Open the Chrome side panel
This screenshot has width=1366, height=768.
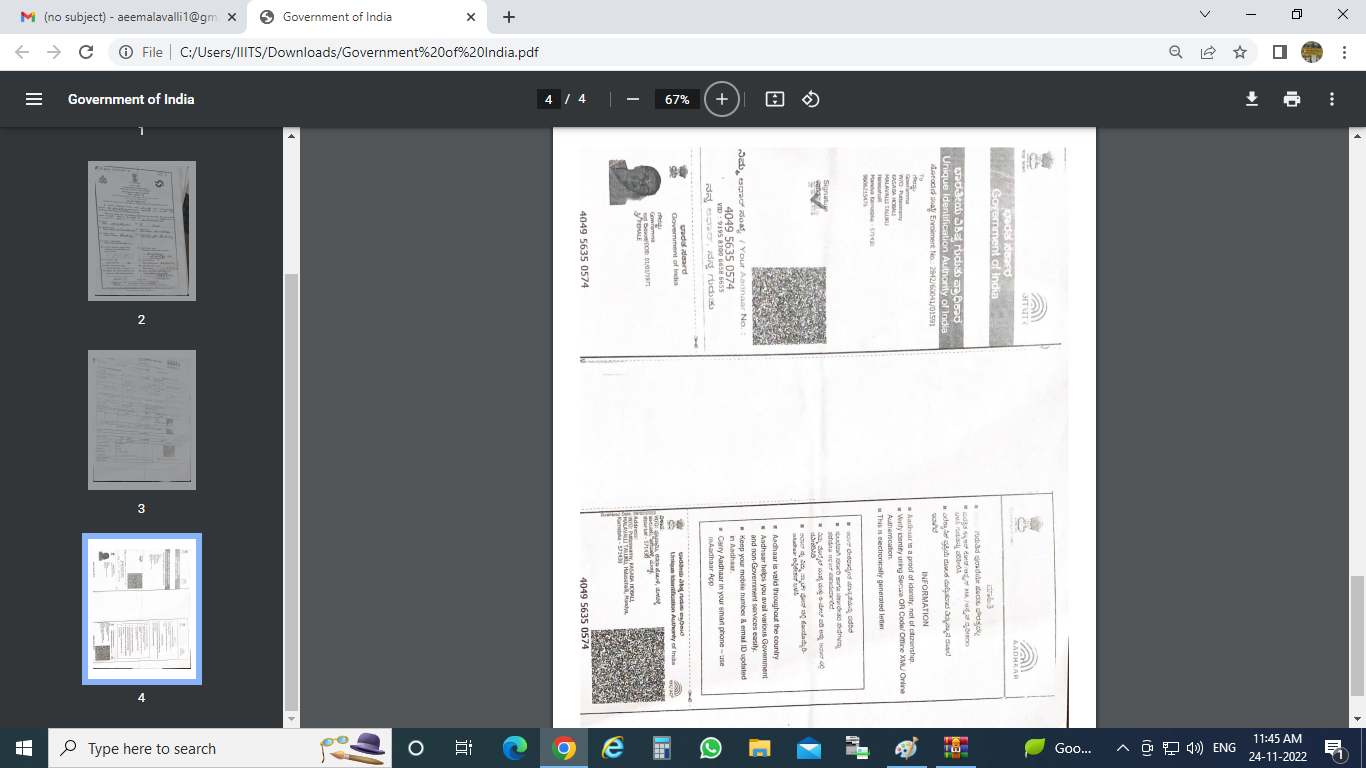pos(1279,52)
